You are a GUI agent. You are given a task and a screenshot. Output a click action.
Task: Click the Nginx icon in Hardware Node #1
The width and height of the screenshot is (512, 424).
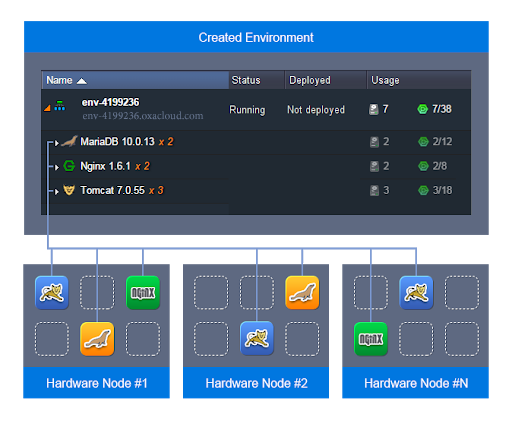coord(143,293)
